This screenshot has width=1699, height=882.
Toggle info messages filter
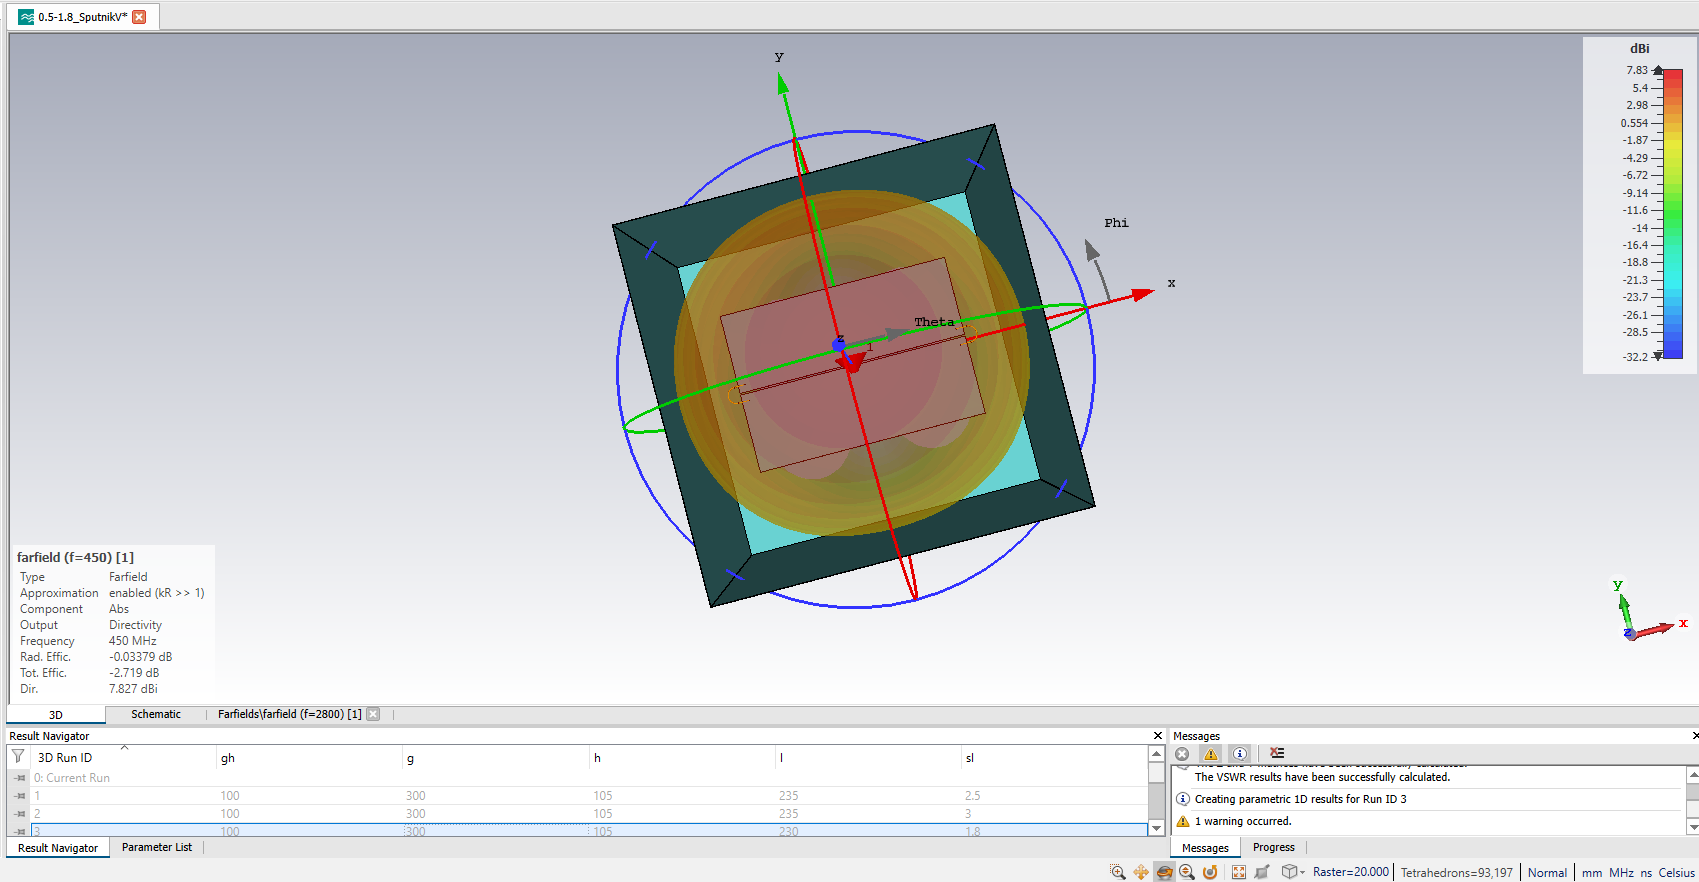(1240, 754)
